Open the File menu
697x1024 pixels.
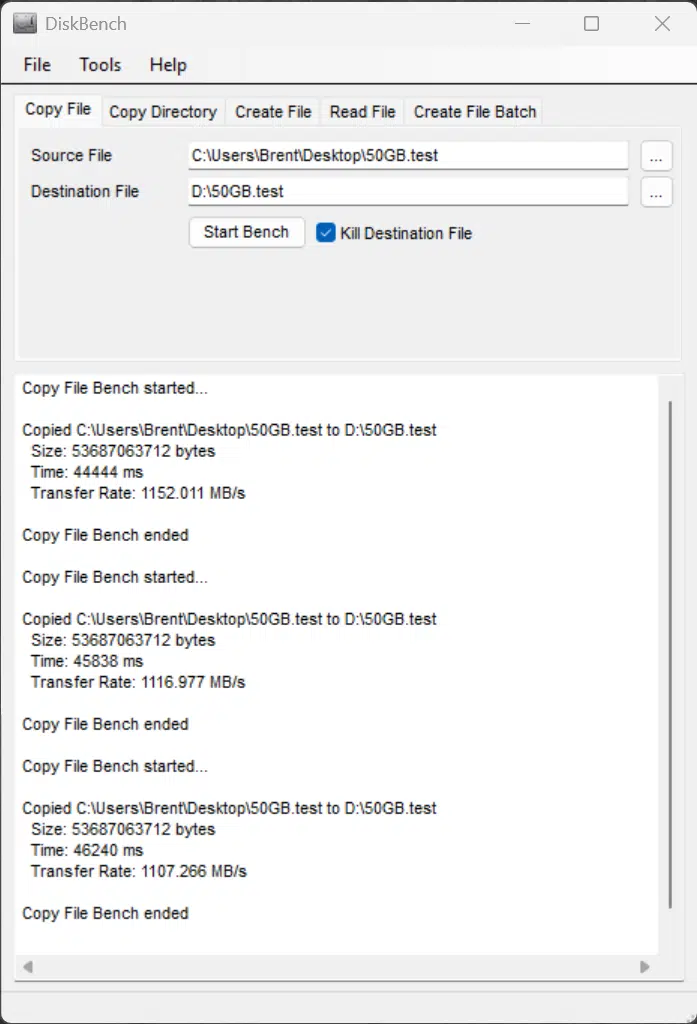click(37, 65)
